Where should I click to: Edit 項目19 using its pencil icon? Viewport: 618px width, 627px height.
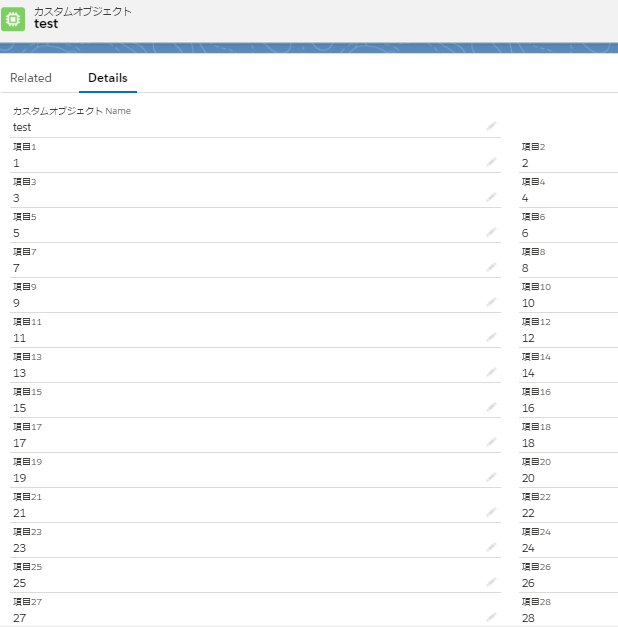tap(491, 477)
